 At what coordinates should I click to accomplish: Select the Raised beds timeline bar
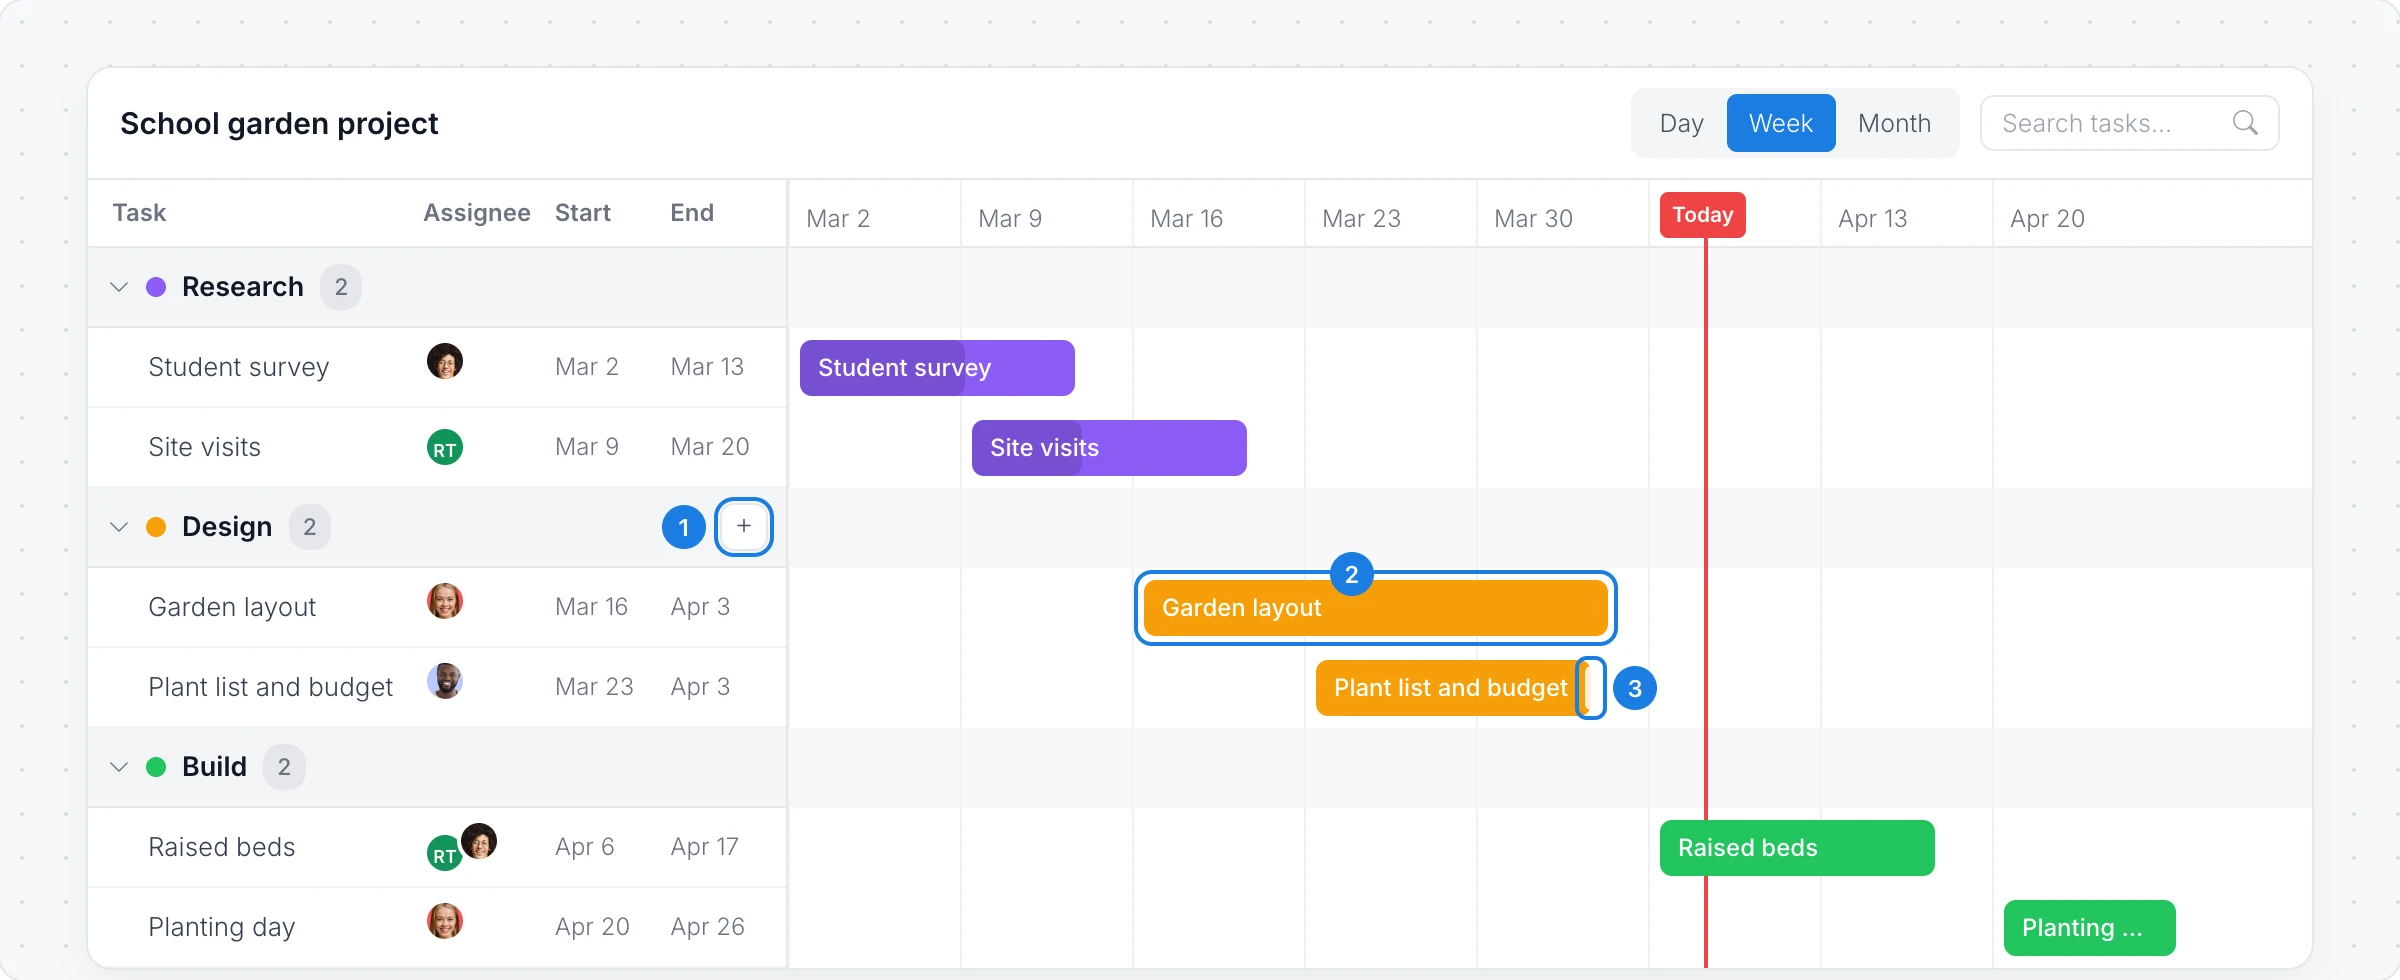(x=1797, y=848)
